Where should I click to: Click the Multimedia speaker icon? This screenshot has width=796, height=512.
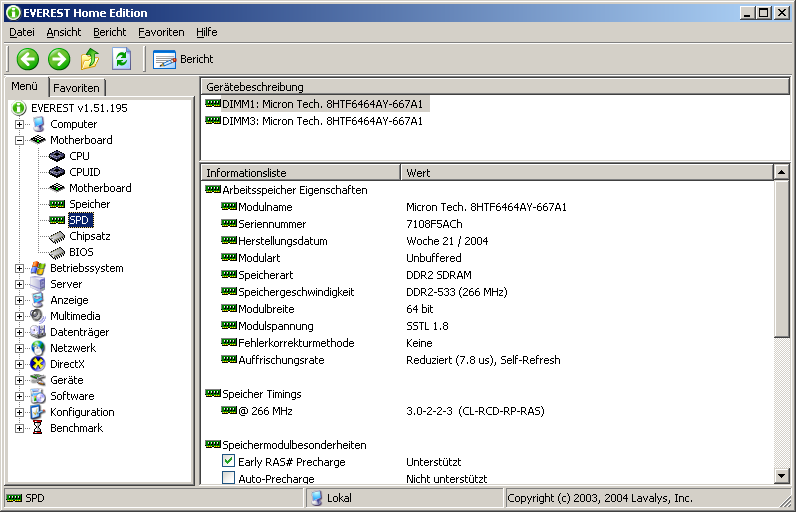coord(38,316)
